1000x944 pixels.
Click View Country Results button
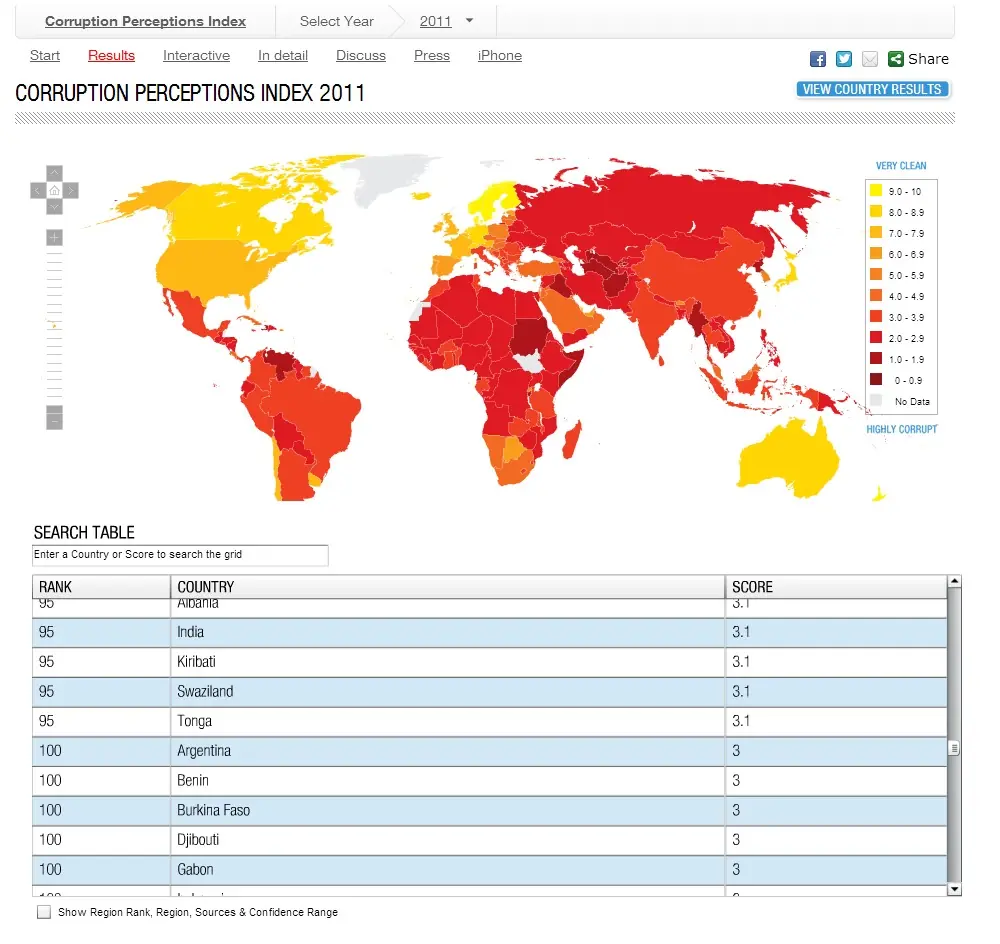pos(872,89)
